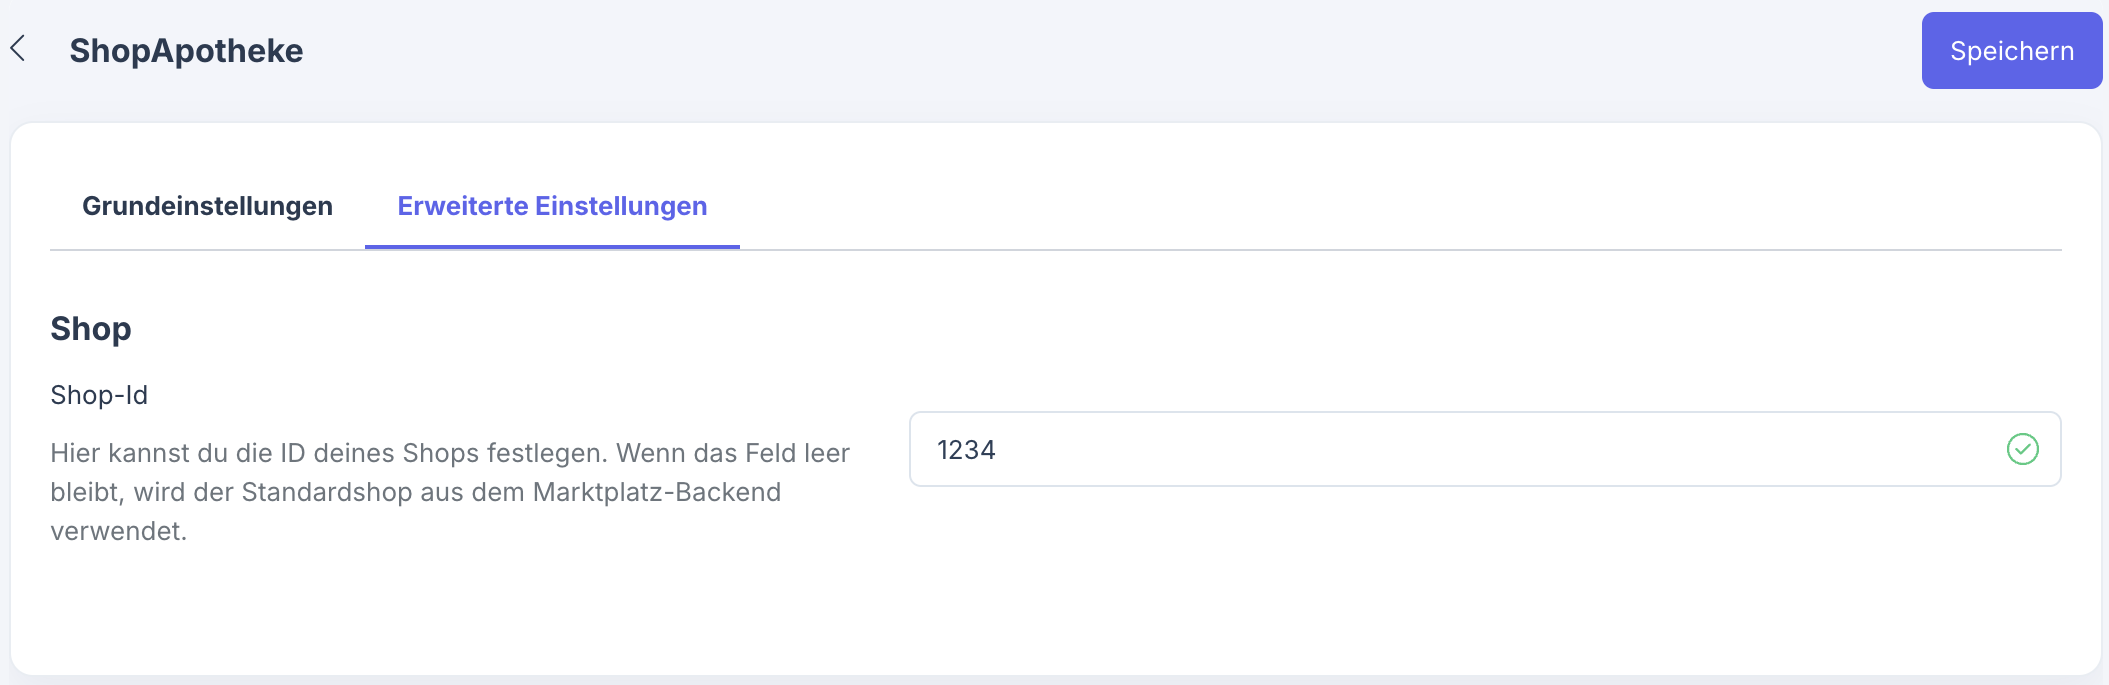Click the active tab's underlined label

click(x=552, y=206)
